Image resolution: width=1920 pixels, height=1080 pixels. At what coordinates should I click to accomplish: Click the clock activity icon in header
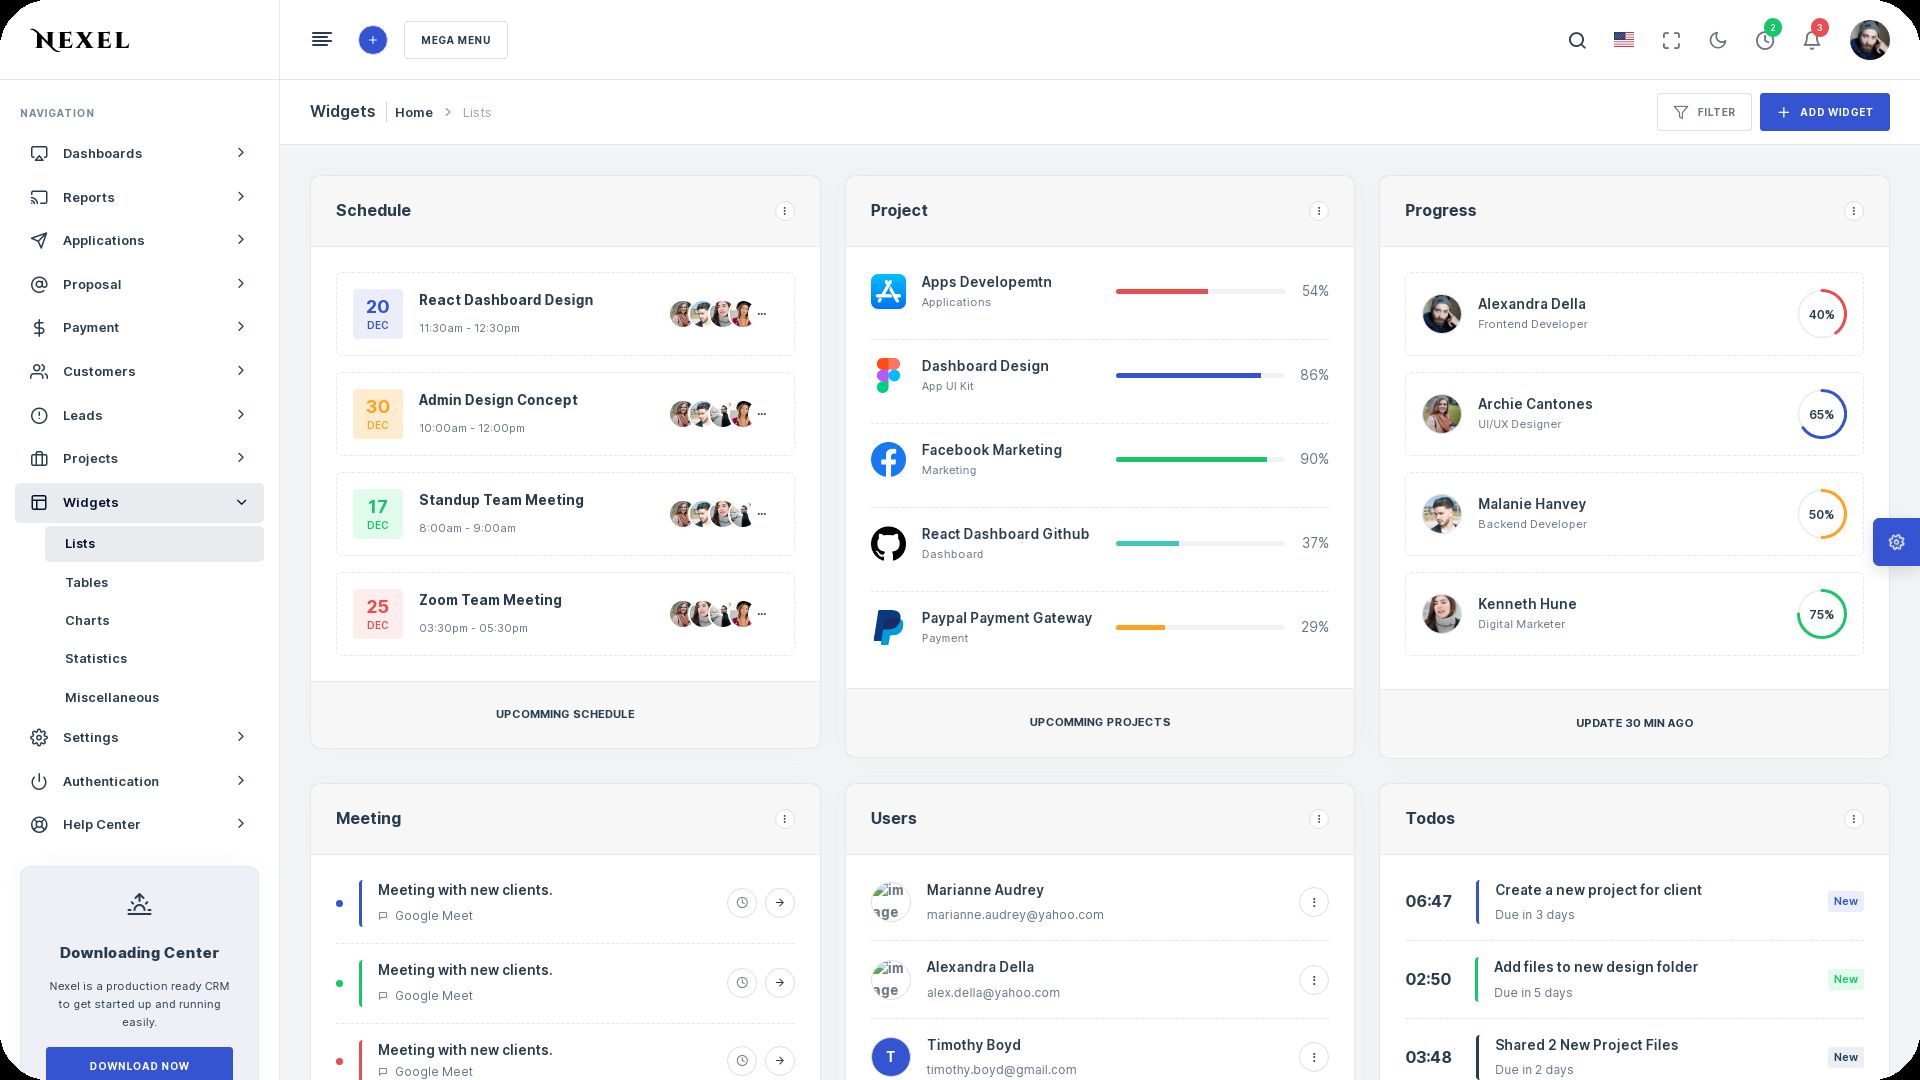(1765, 40)
